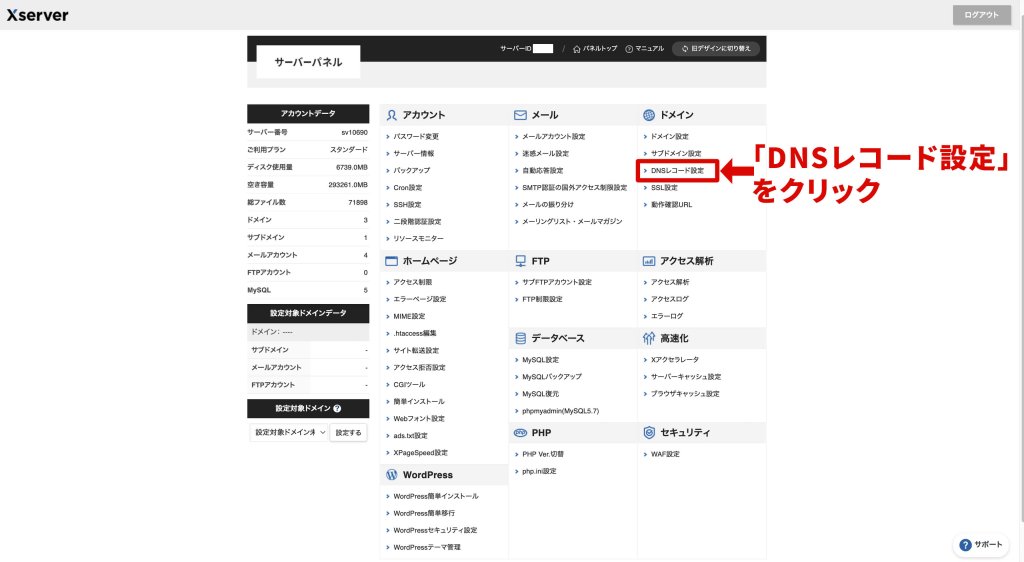
Task: Click the WordPress logo icon
Action: tap(391, 475)
